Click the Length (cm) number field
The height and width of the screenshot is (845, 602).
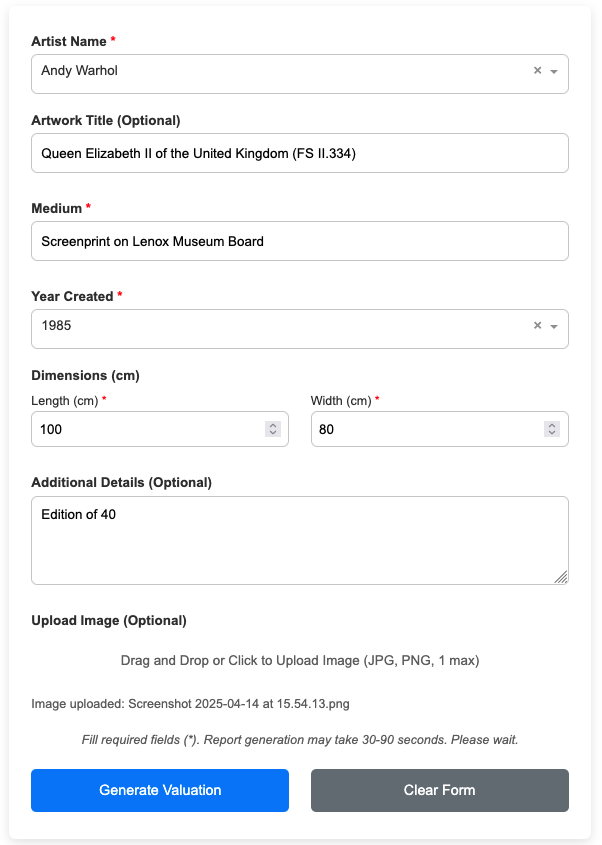click(x=145, y=429)
